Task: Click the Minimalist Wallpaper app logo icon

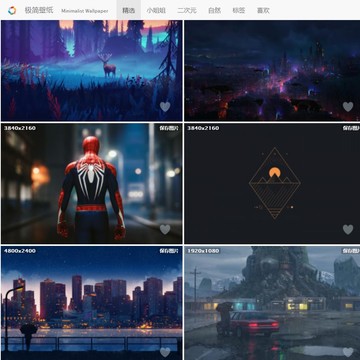Action: (12, 10)
